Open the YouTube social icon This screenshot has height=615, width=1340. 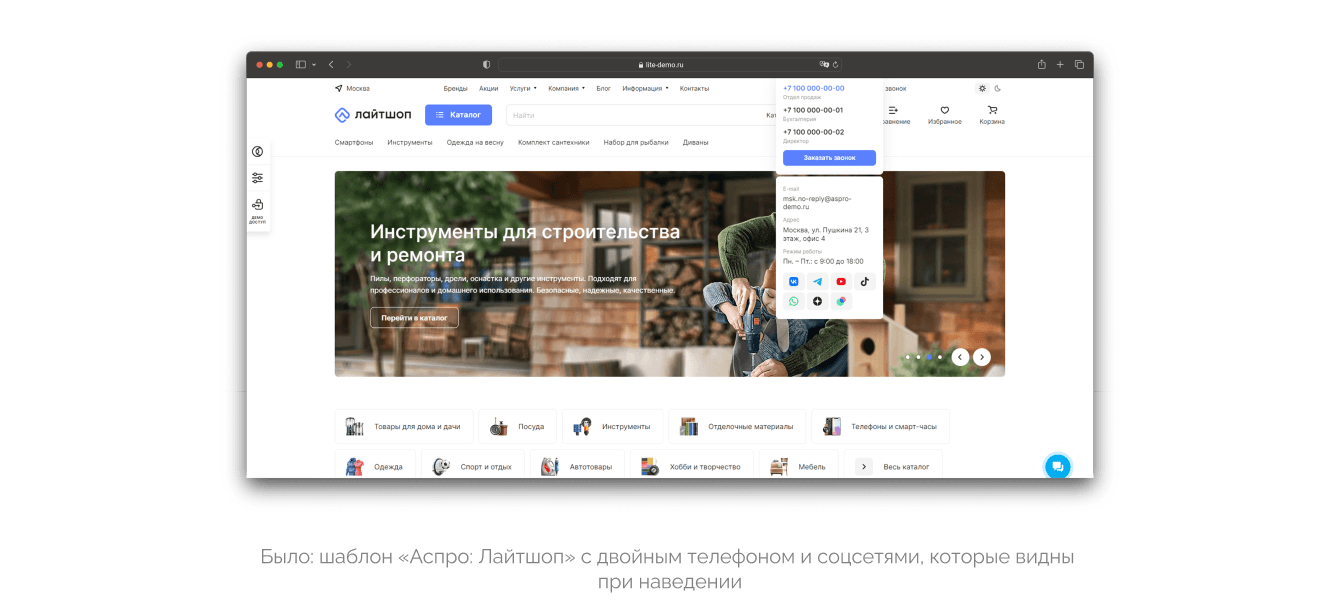click(x=841, y=282)
